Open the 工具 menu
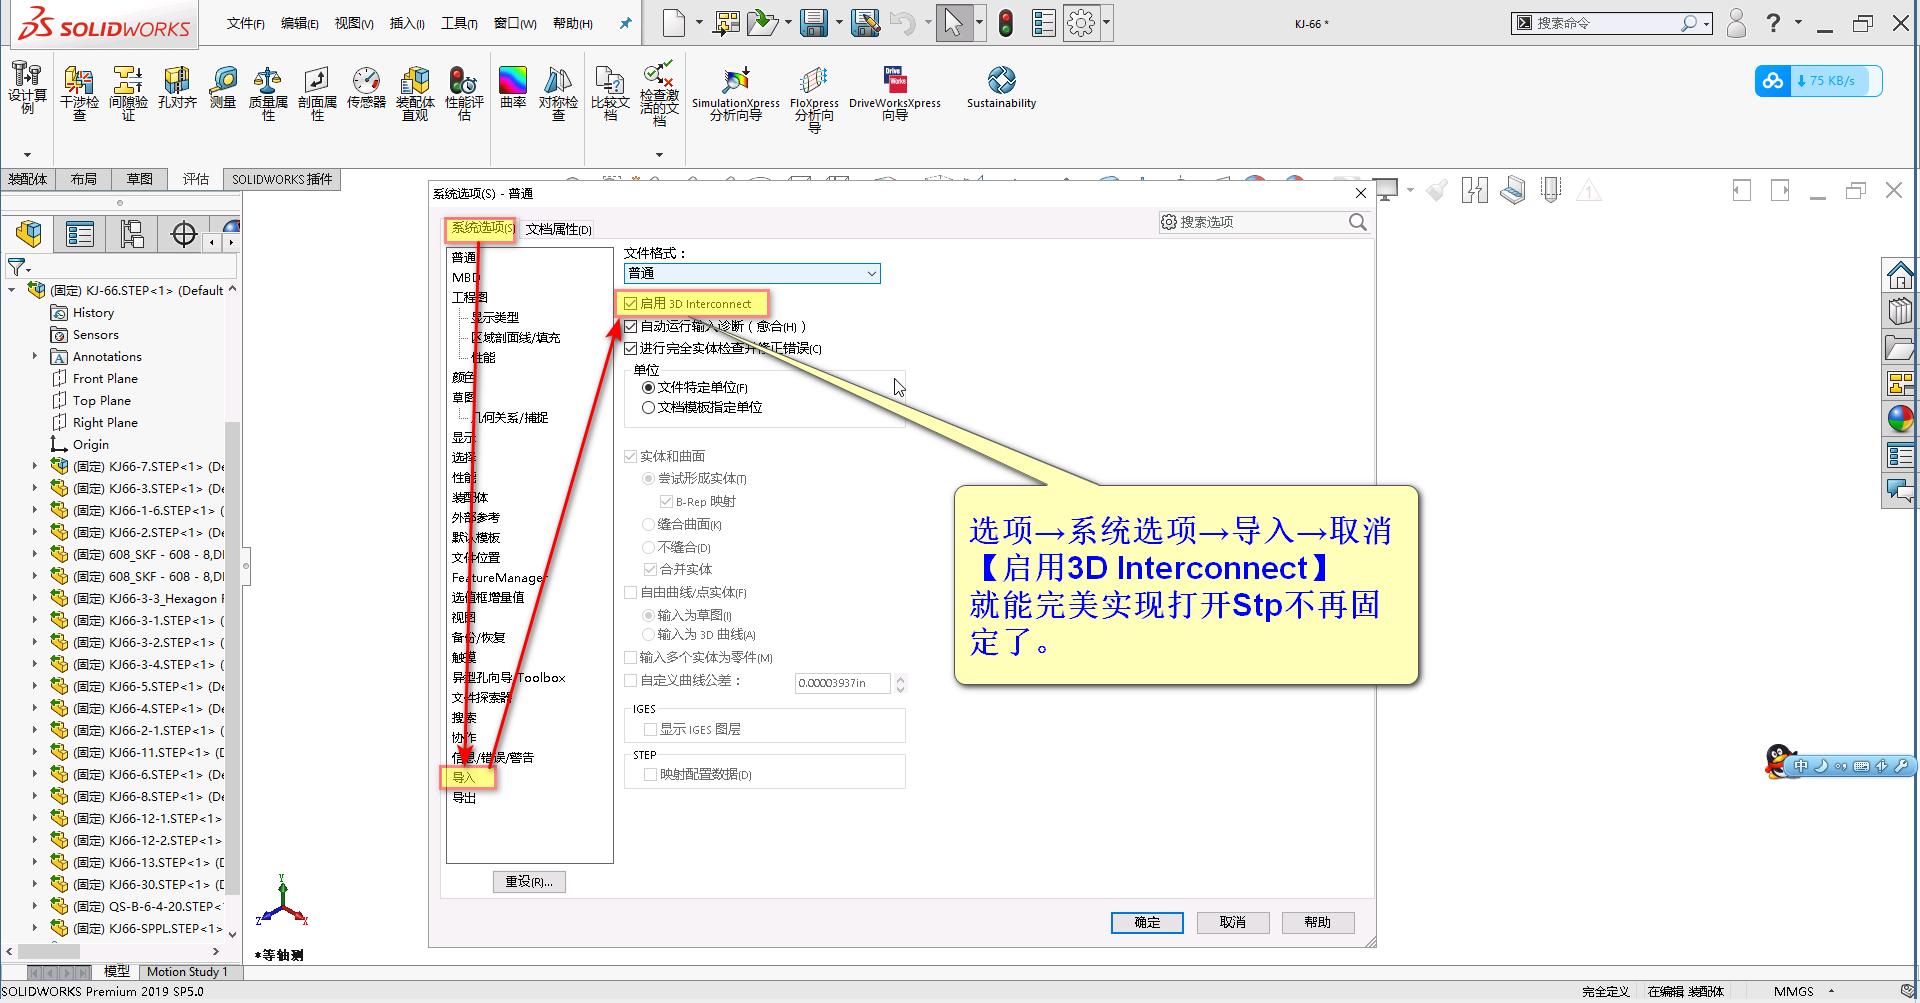This screenshot has width=1920, height=1003. [457, 22]
